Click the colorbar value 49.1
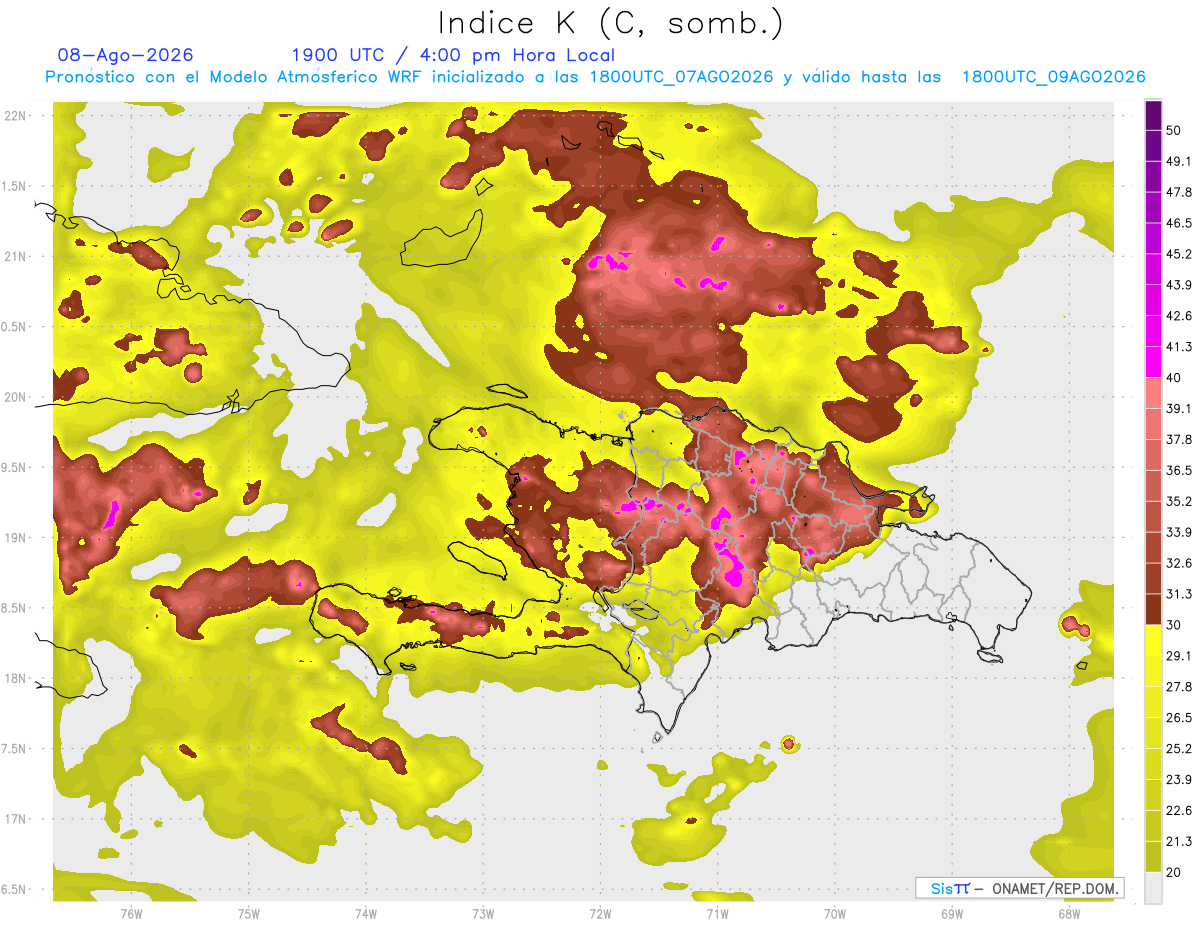The width and height of the screenshot is (1200, 927). [1180, 161]
